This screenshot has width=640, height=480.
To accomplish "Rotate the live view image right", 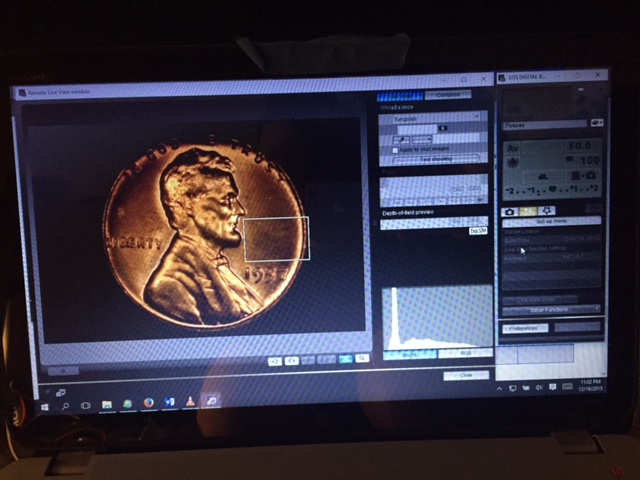I will 292,361.
